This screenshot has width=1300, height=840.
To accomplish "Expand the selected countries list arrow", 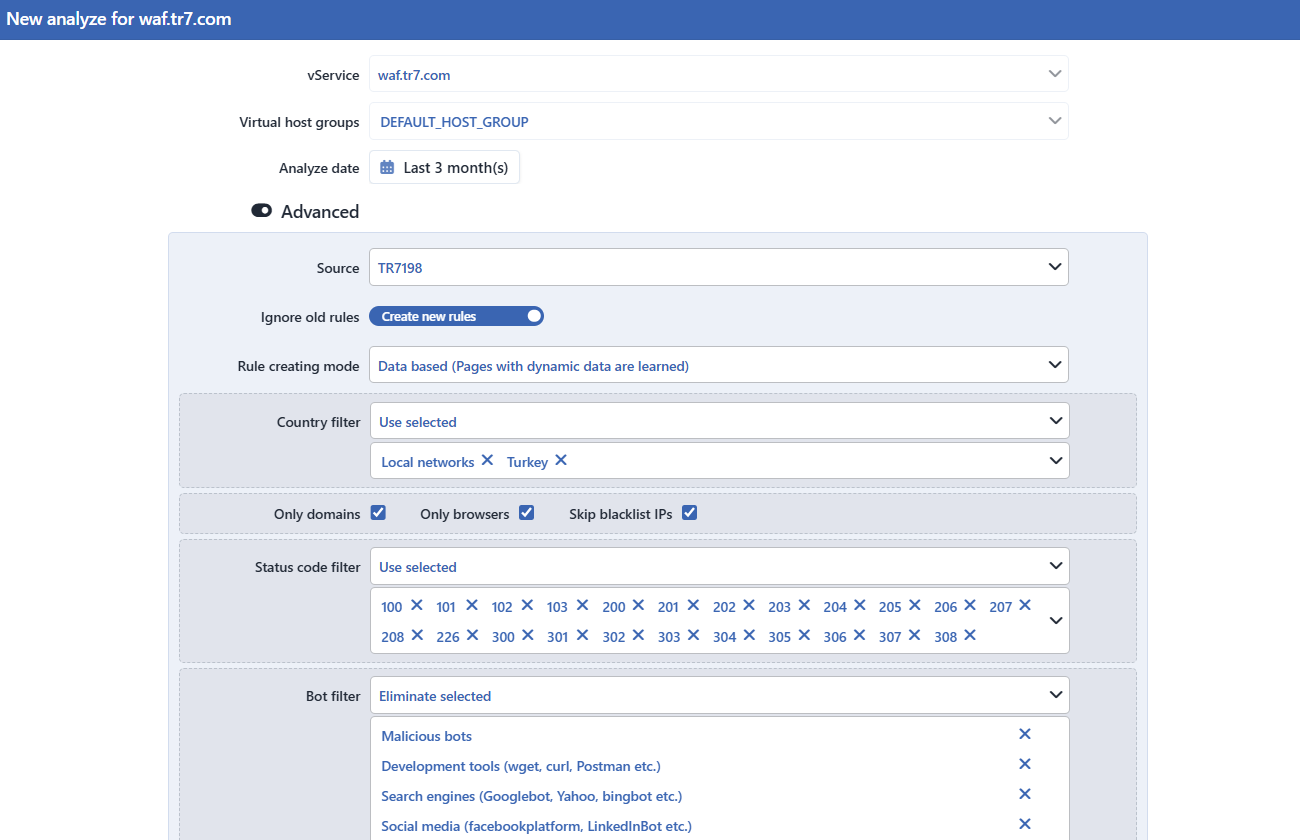I will click(1056, 461).
